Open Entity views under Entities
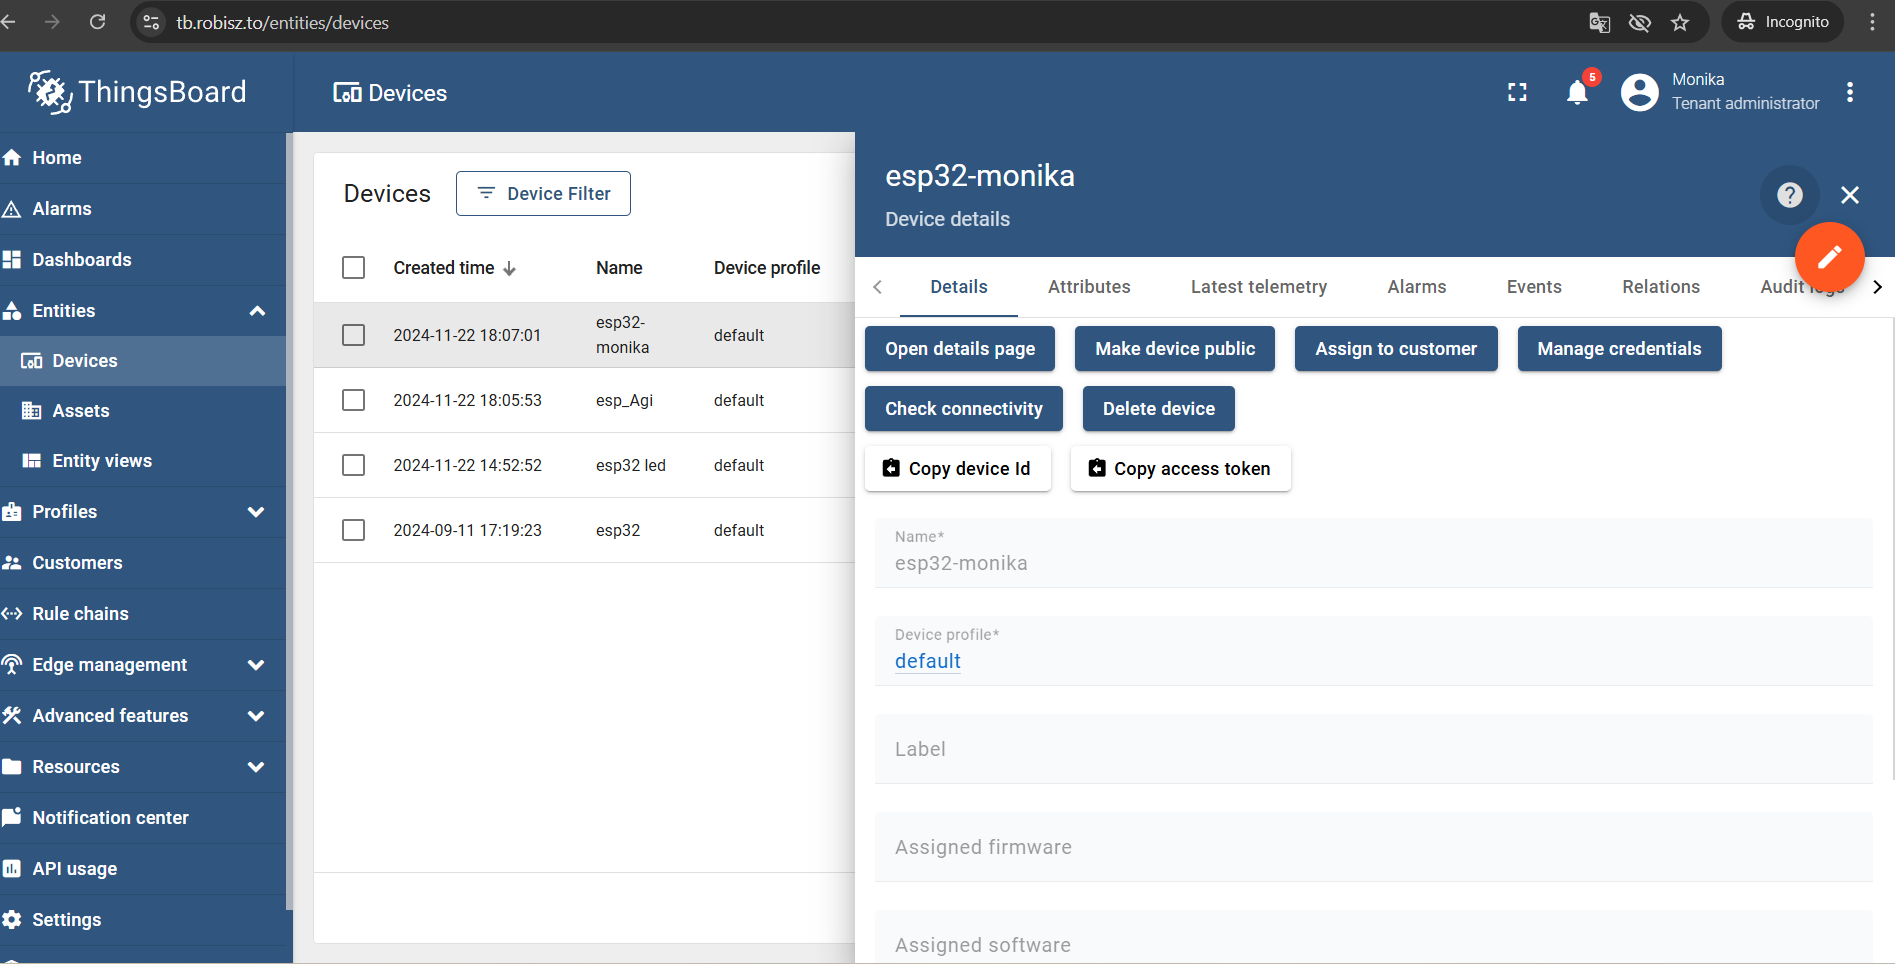The image size is (1895, 964). click(143, 461)
